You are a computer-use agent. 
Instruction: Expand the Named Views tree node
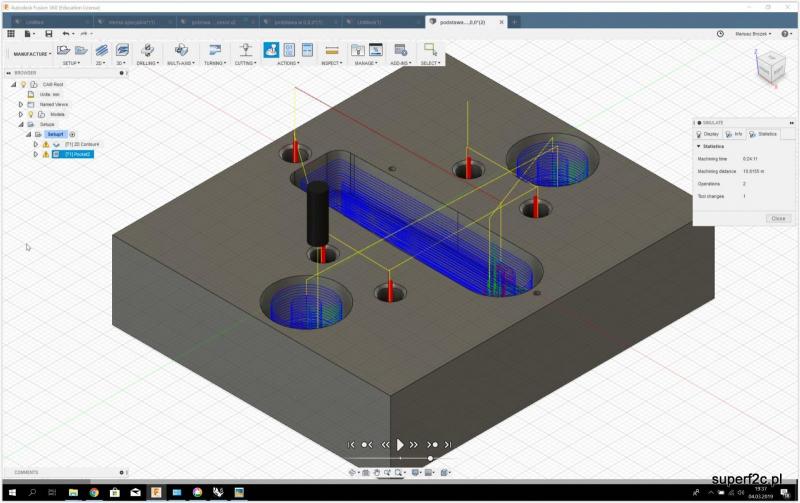click(x=22, y=104)
